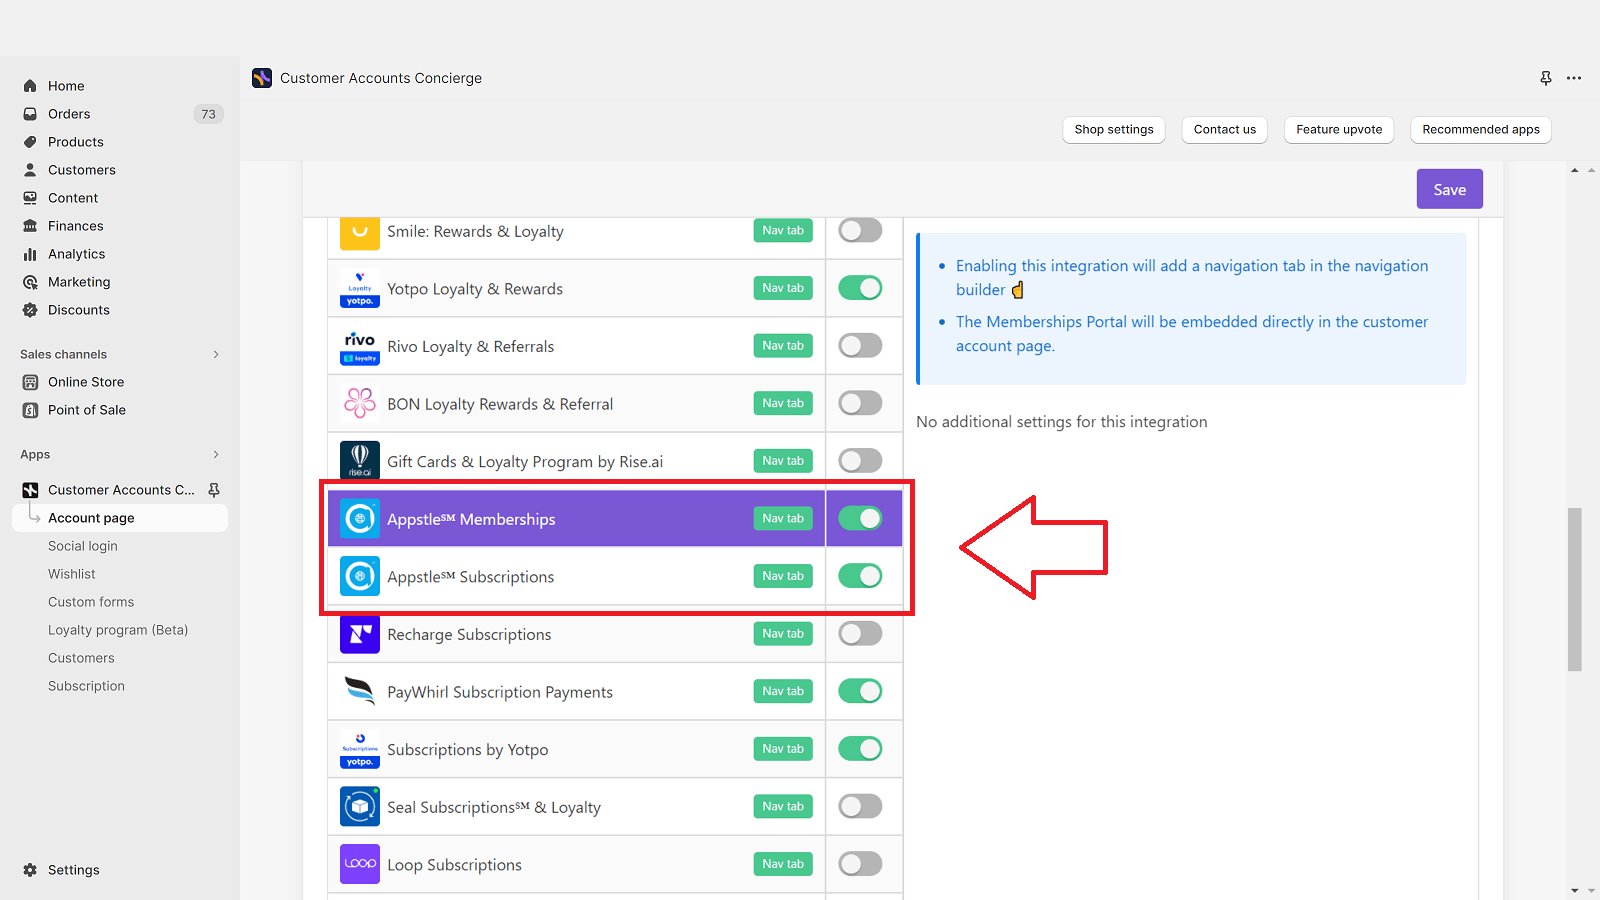Viewport: 1600px width, 900px height.
Task: Open the Custom forms menu item
Action: click(91, 602)
